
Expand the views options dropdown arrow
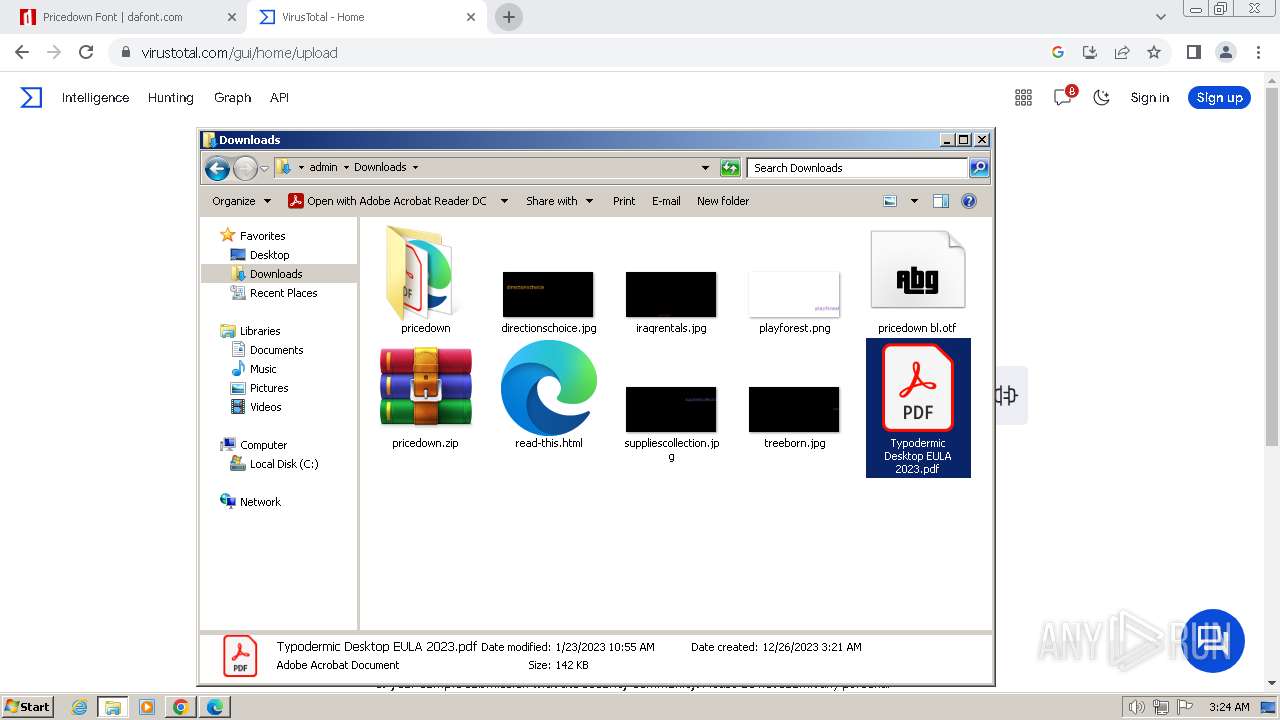pos(913,201)
